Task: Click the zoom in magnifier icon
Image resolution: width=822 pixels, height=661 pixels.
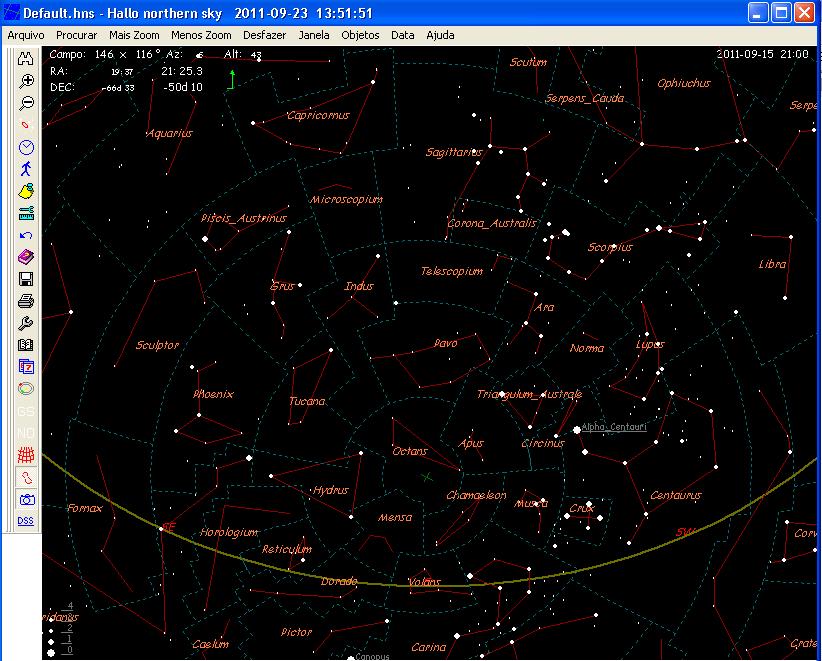Action: click(26, 81)
